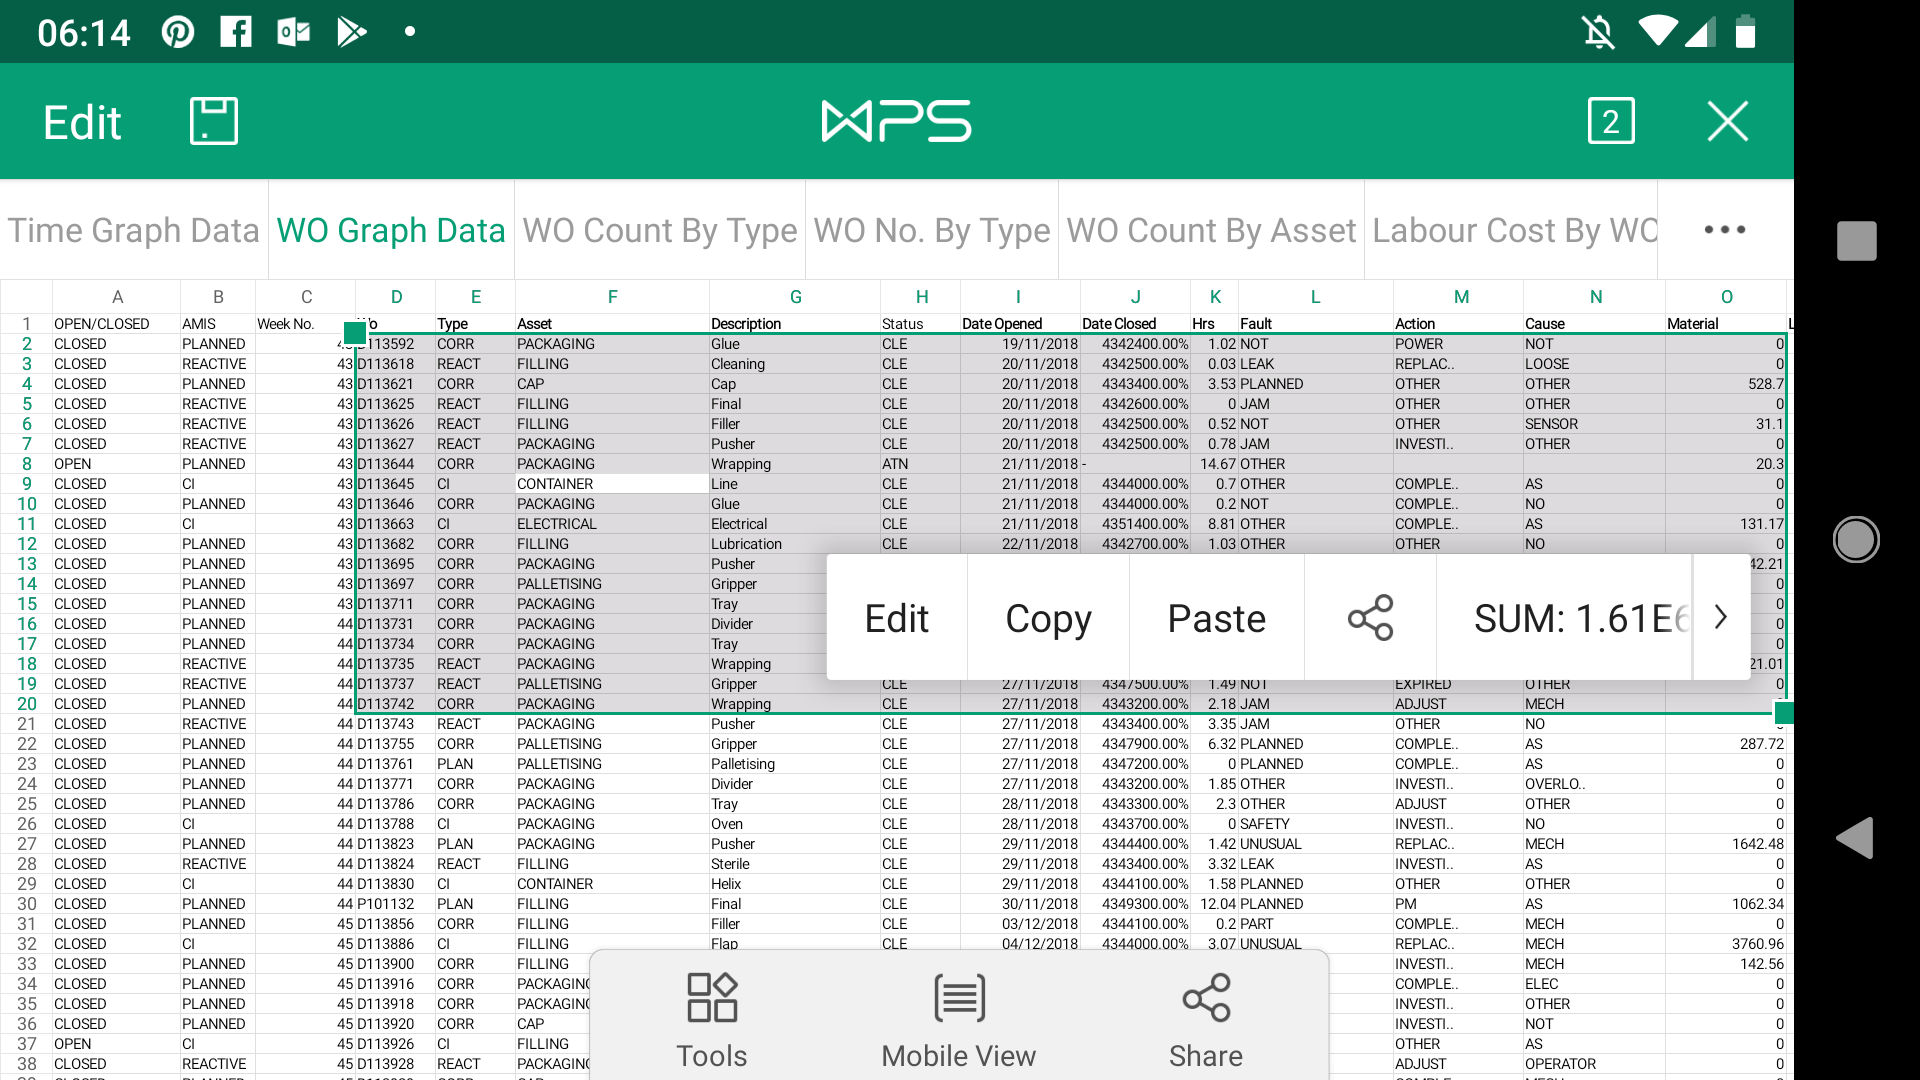
Task: Open Pinterest from the status bar
Action: click(177, 31)
